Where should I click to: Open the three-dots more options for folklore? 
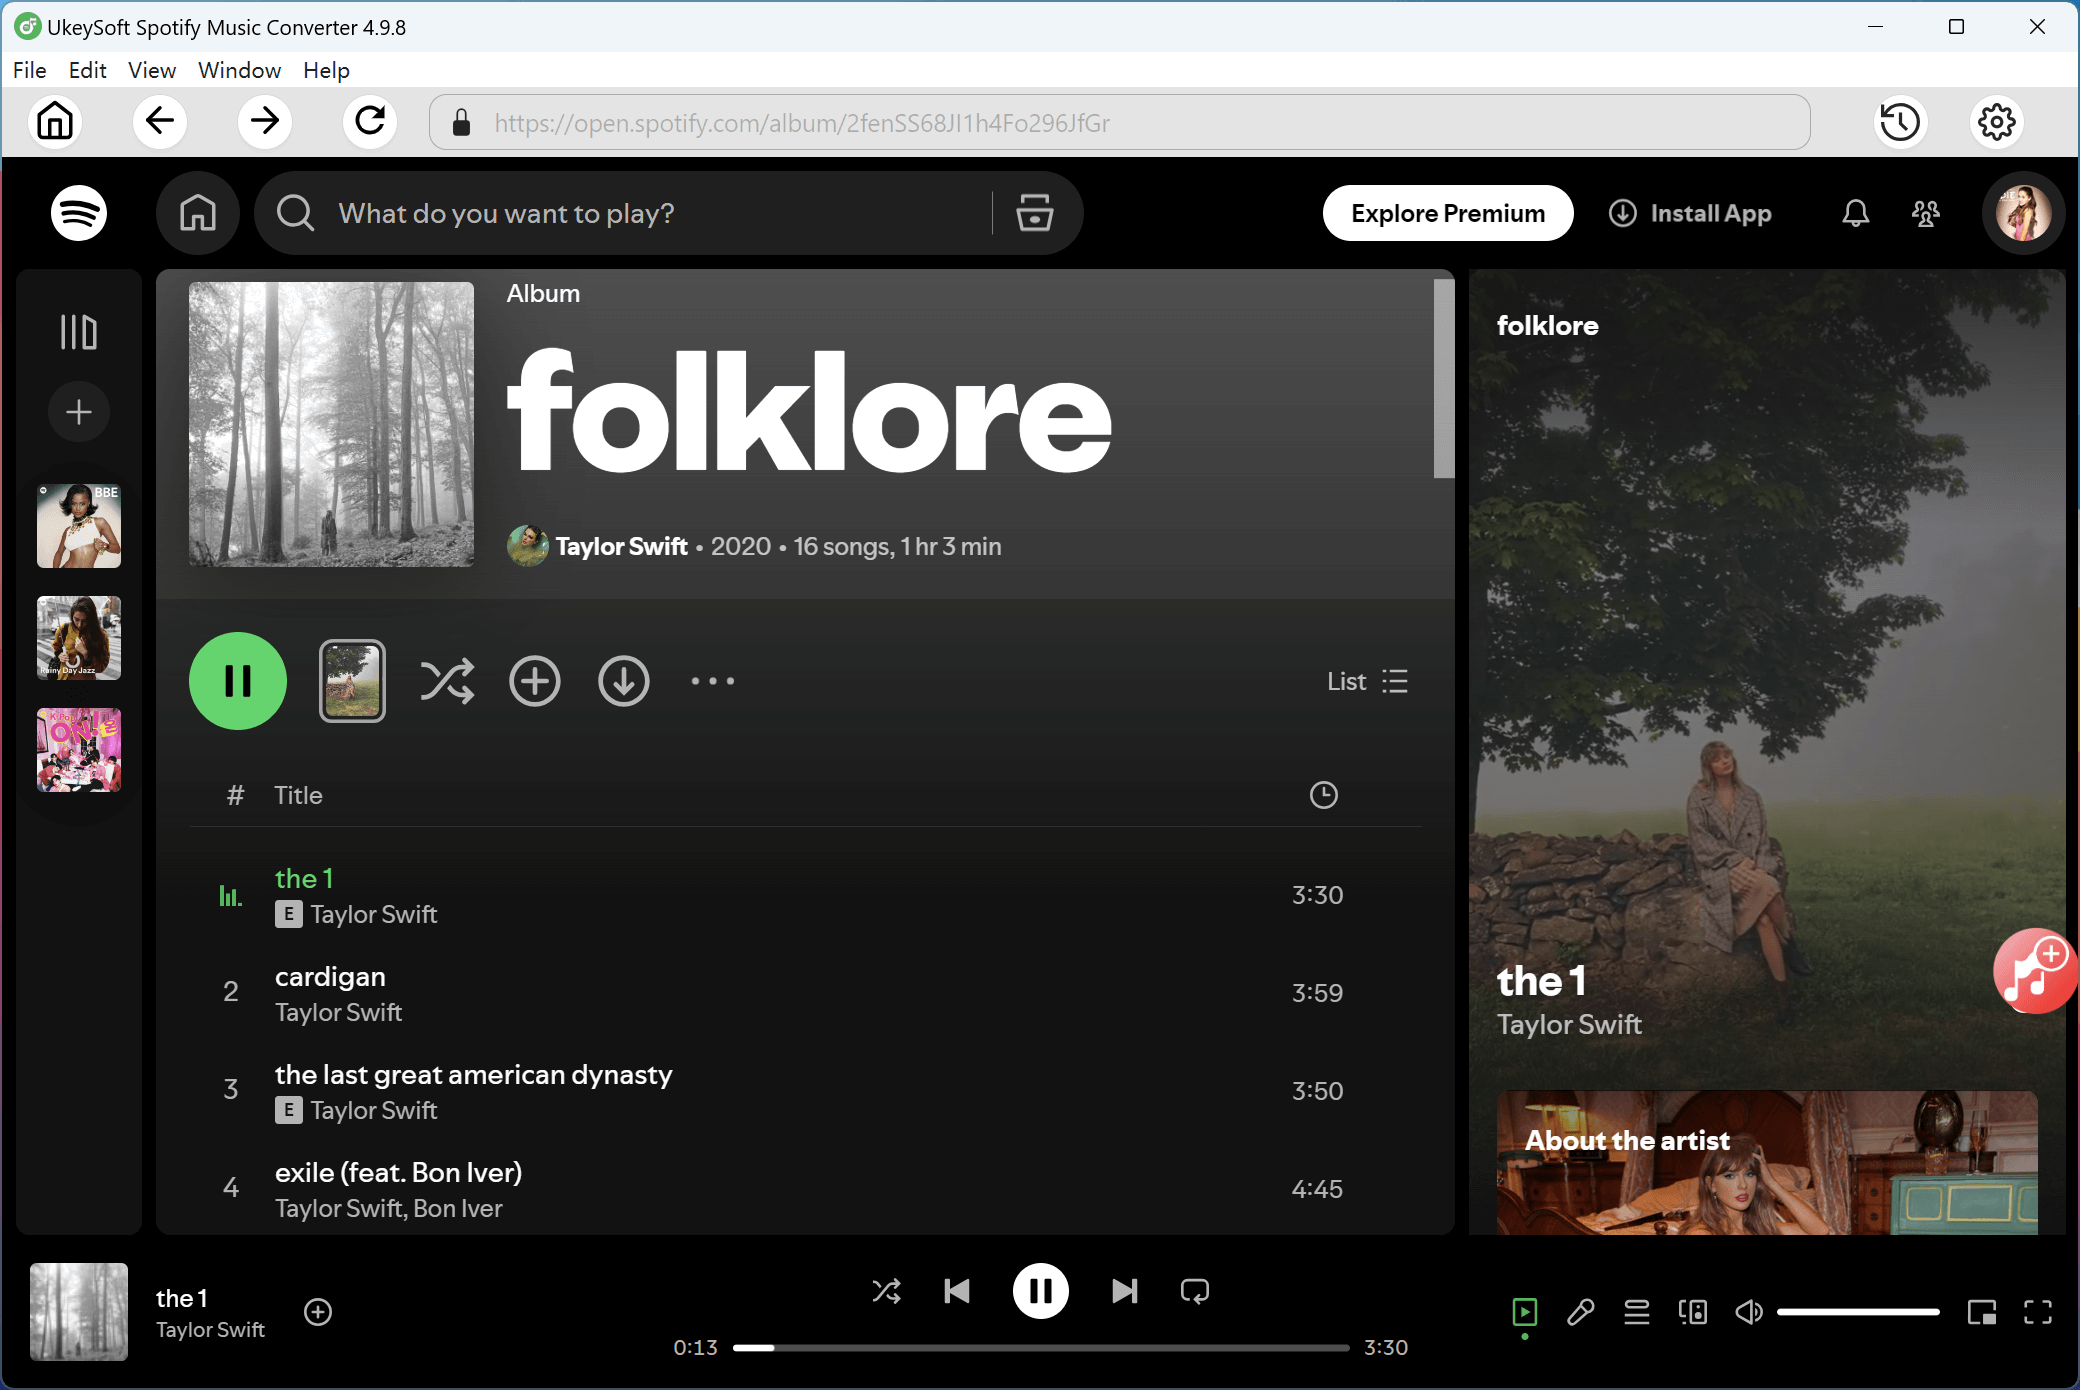click(x=711, y=681)
